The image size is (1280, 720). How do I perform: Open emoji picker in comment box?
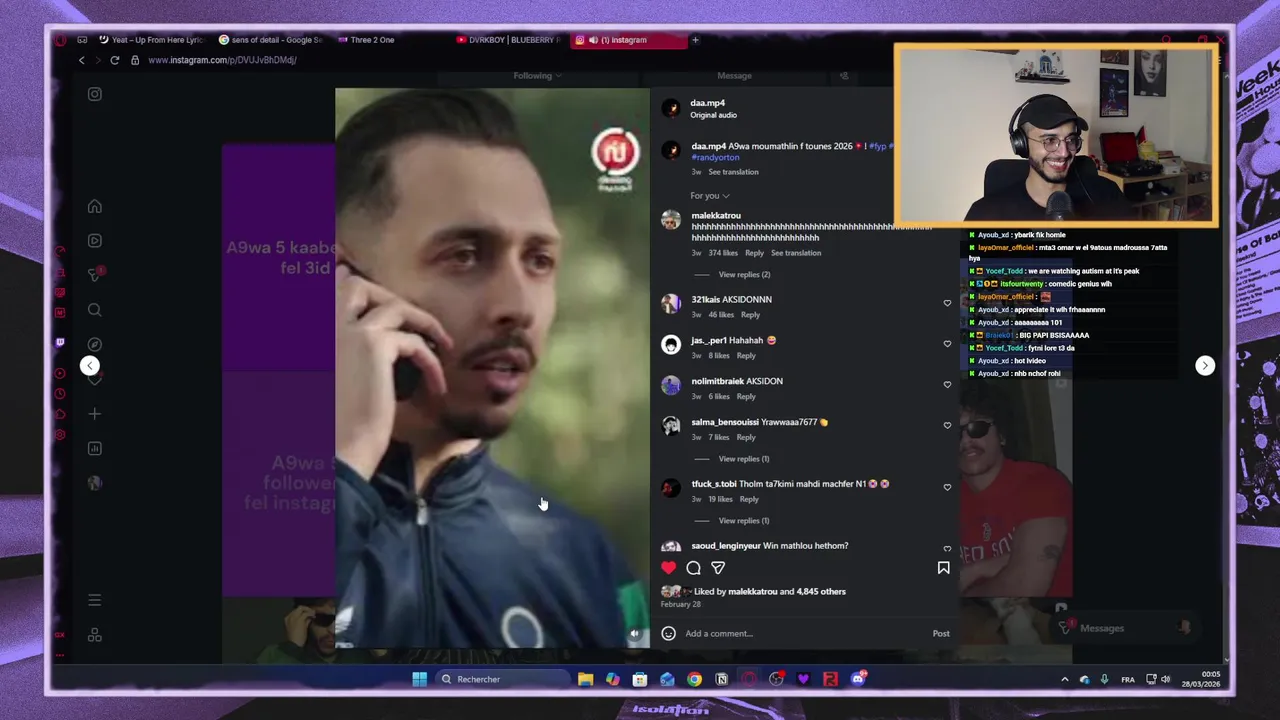point(668,633)
